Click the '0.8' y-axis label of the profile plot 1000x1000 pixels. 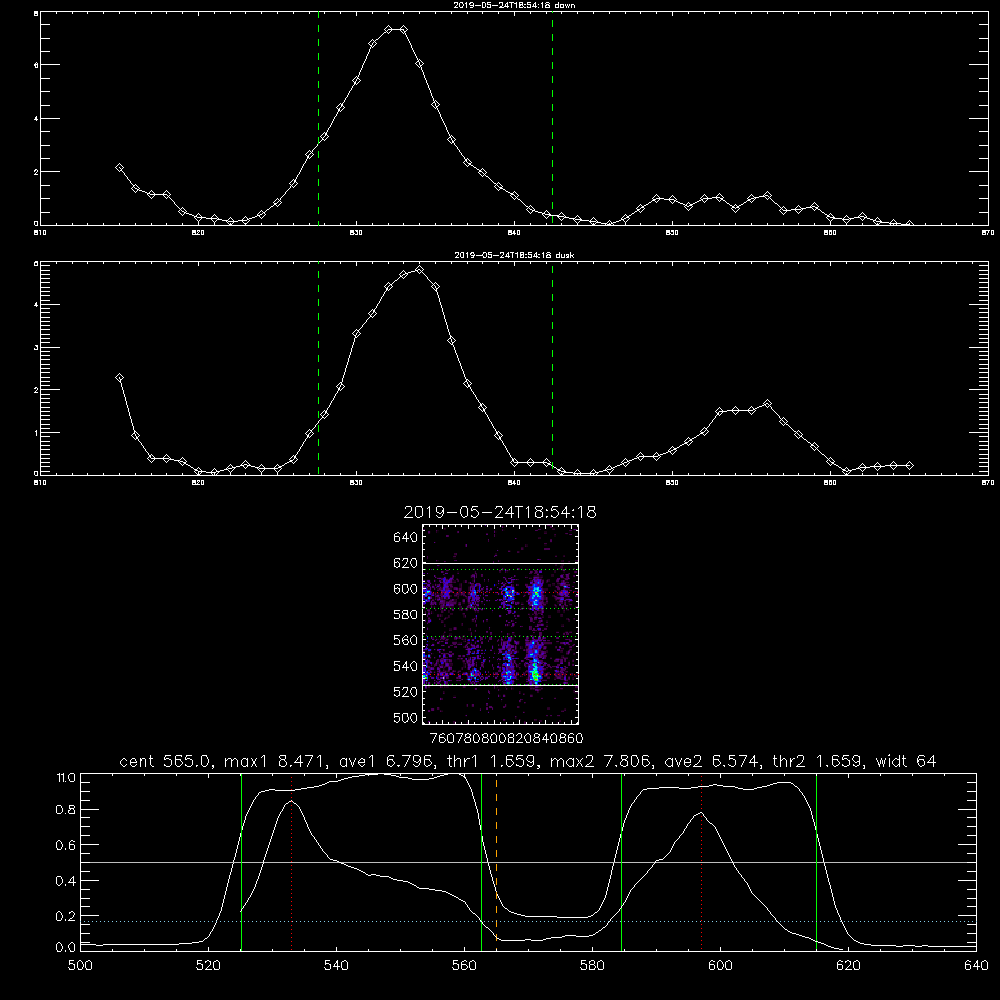pos(66,810)
